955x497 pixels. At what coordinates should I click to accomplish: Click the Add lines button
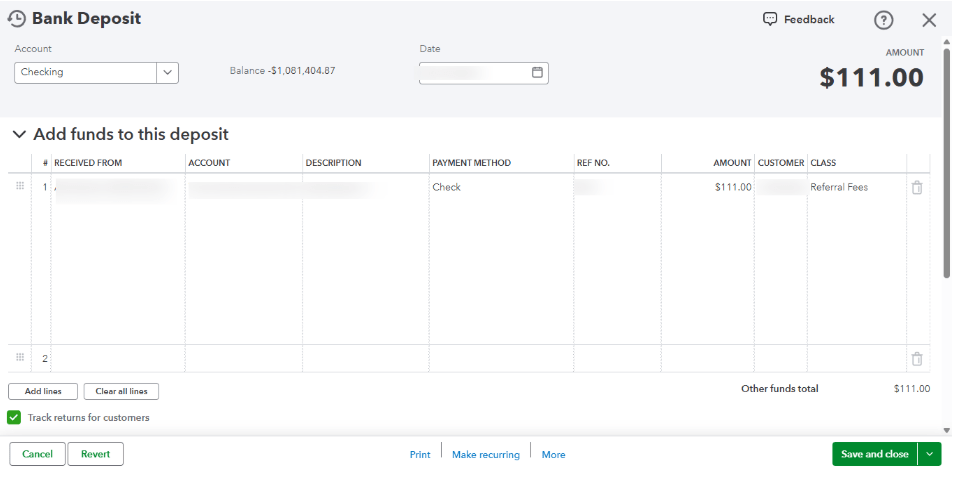[x=43, y=391]
